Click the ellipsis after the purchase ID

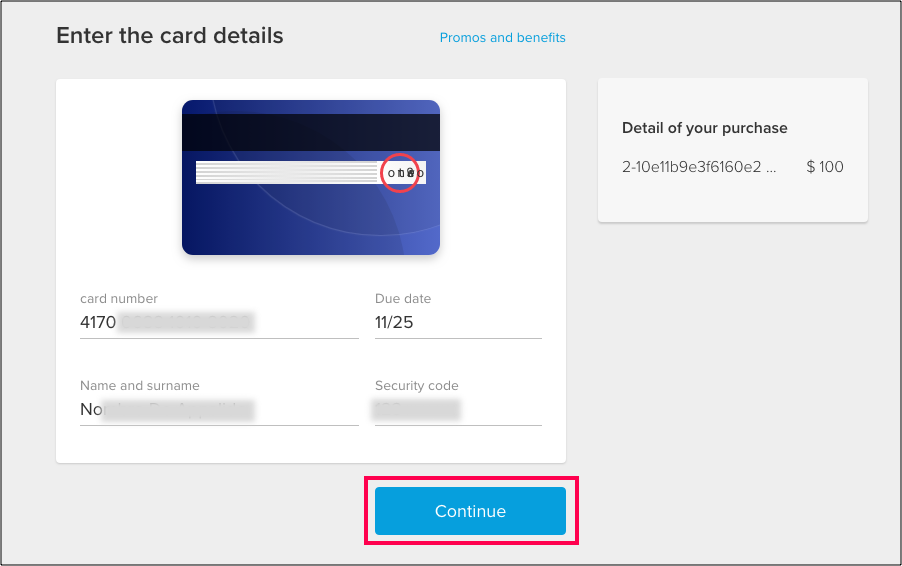(x=771, y=170)
